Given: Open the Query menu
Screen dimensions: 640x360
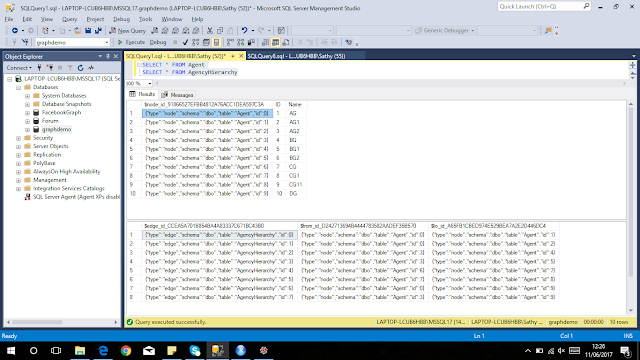Looking at the screenshot, I should tap(69, 19).
